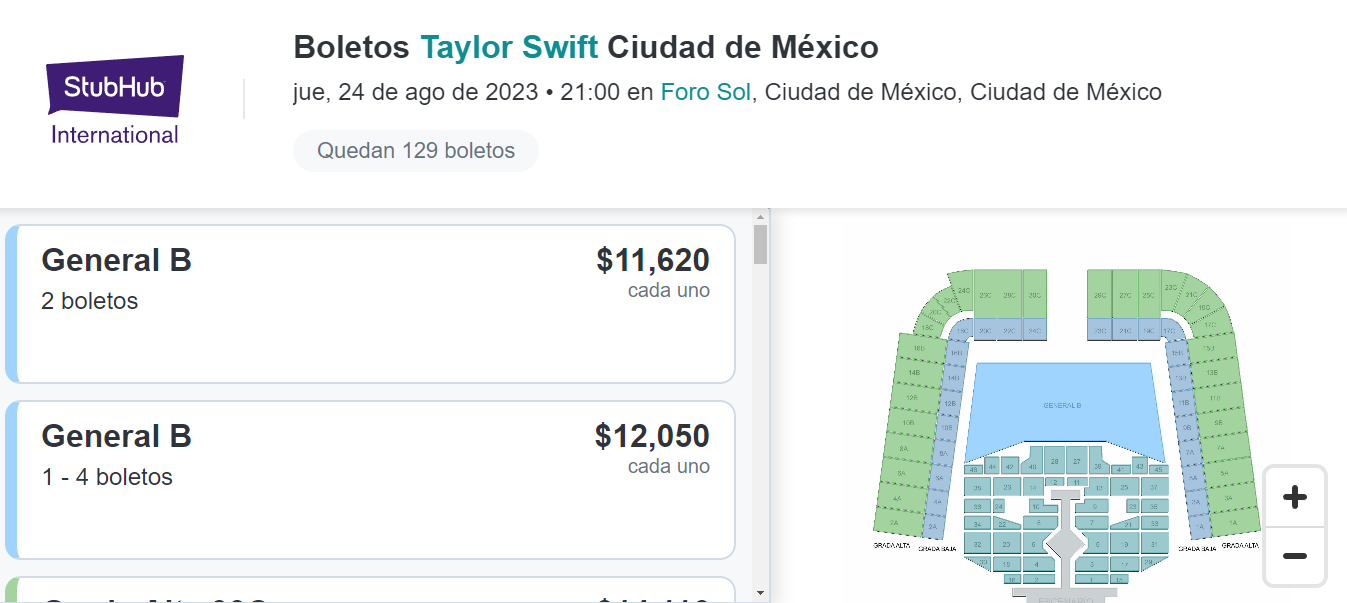Open General B listing priced $12,050

point(370,480)
